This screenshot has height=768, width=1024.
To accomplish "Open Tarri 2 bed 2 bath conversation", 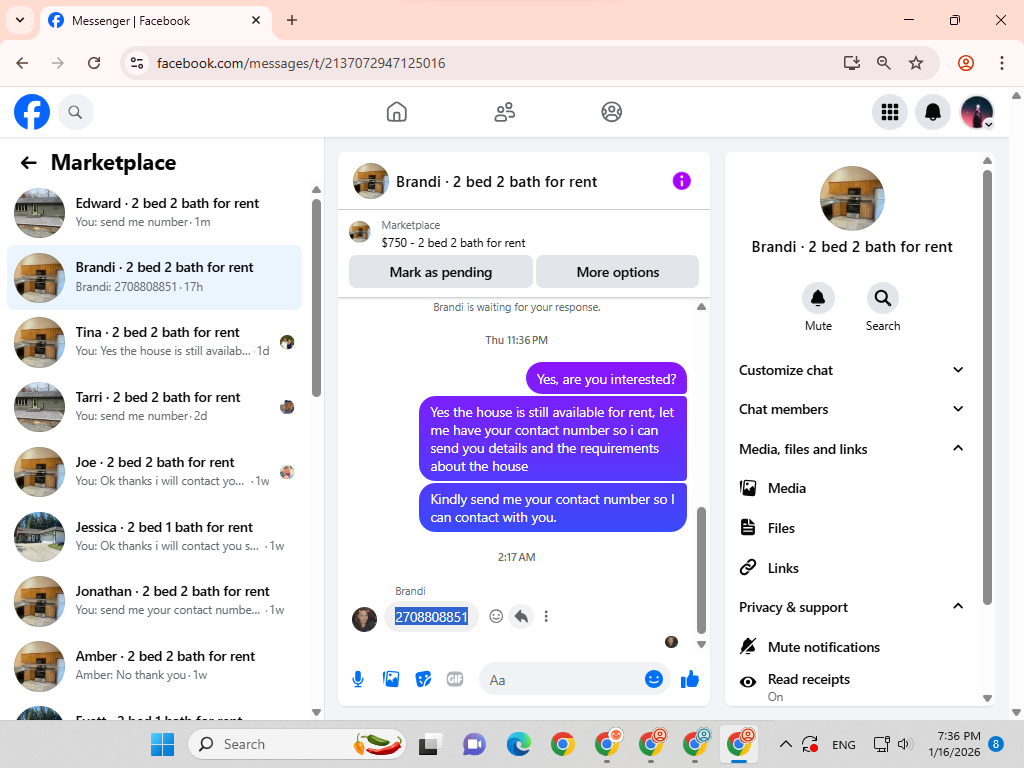I will coord(155,406).
